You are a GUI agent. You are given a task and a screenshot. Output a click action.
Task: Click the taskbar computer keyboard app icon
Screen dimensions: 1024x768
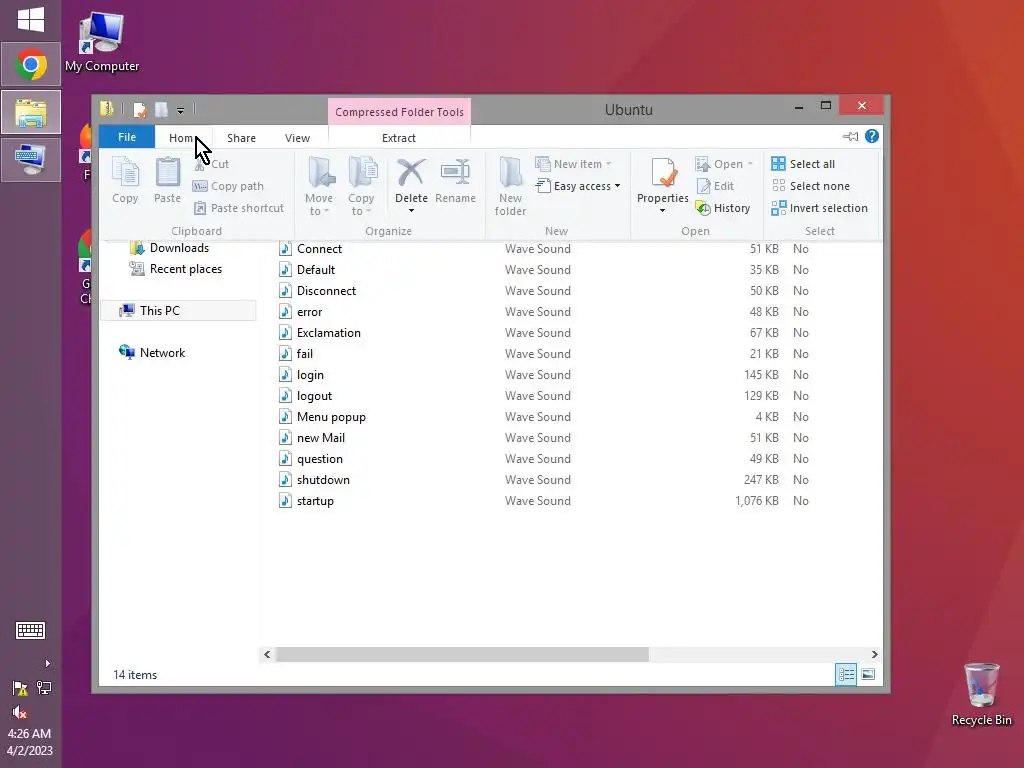click(31, 160)
